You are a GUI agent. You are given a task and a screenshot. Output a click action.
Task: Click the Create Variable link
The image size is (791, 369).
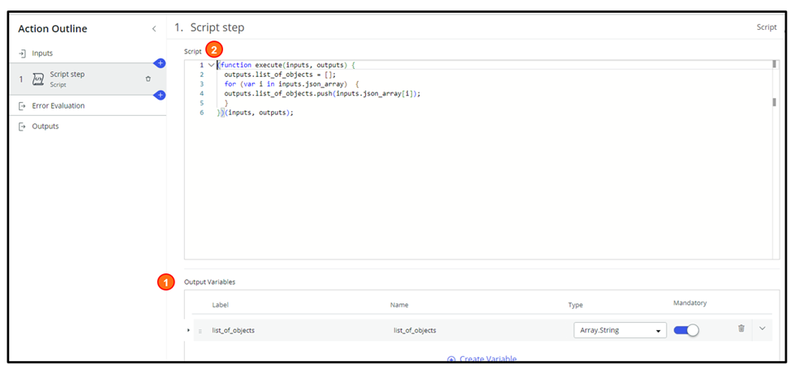tap(482, 358)
